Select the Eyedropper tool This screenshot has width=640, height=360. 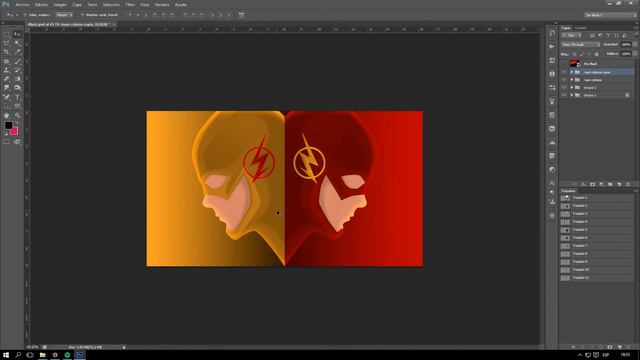(17, 52)
